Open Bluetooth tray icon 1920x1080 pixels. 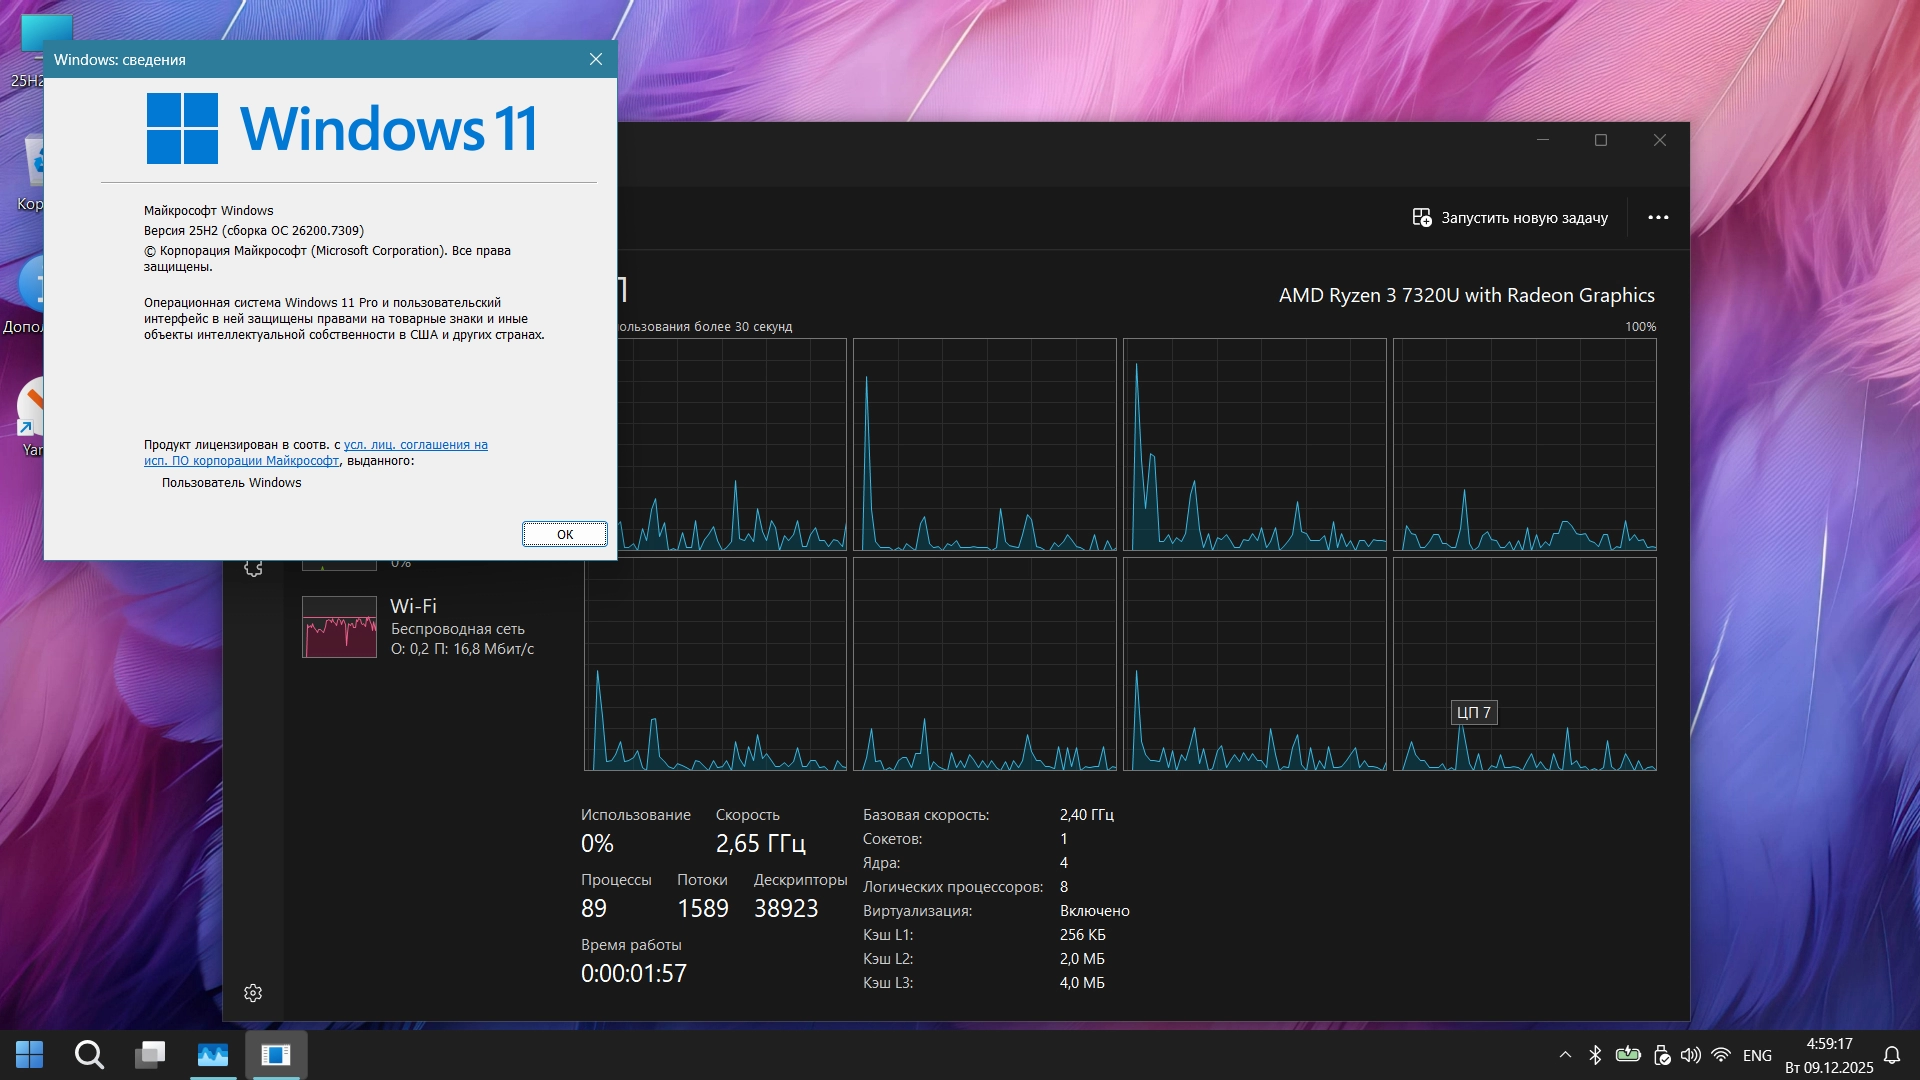(x=1595, y=1055)
